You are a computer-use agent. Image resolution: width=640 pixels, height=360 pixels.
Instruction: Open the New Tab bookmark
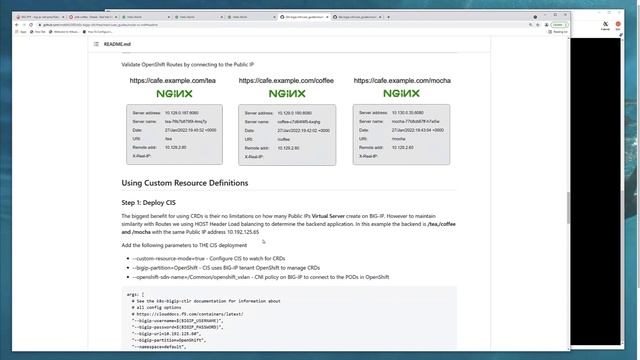[38, 31]
